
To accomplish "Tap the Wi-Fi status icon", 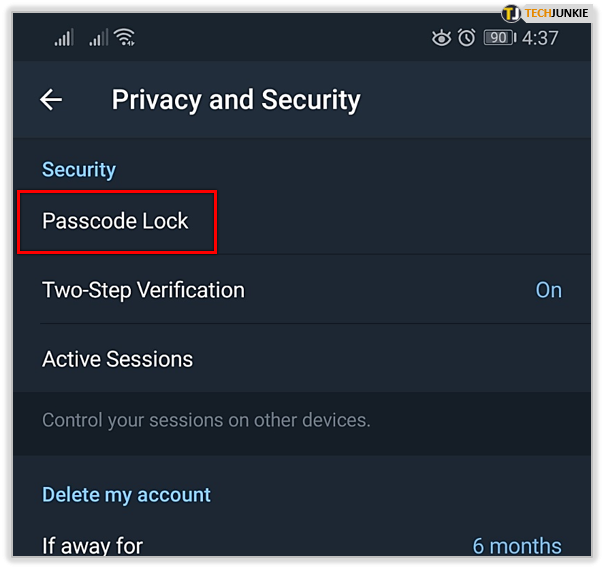I will pyautogui.click(x=125, y=38).
